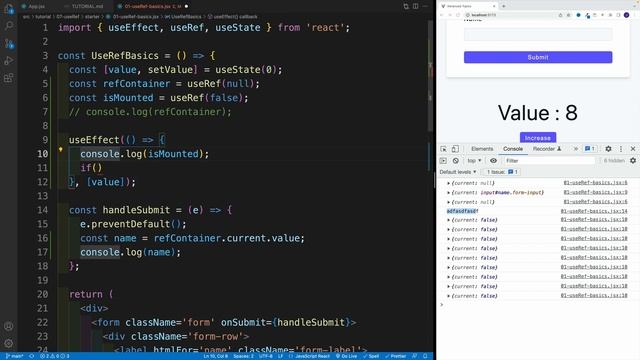This screenshot has width=640, height=360.
Task: Click Go Live in status bar
Action: (346, 356)
